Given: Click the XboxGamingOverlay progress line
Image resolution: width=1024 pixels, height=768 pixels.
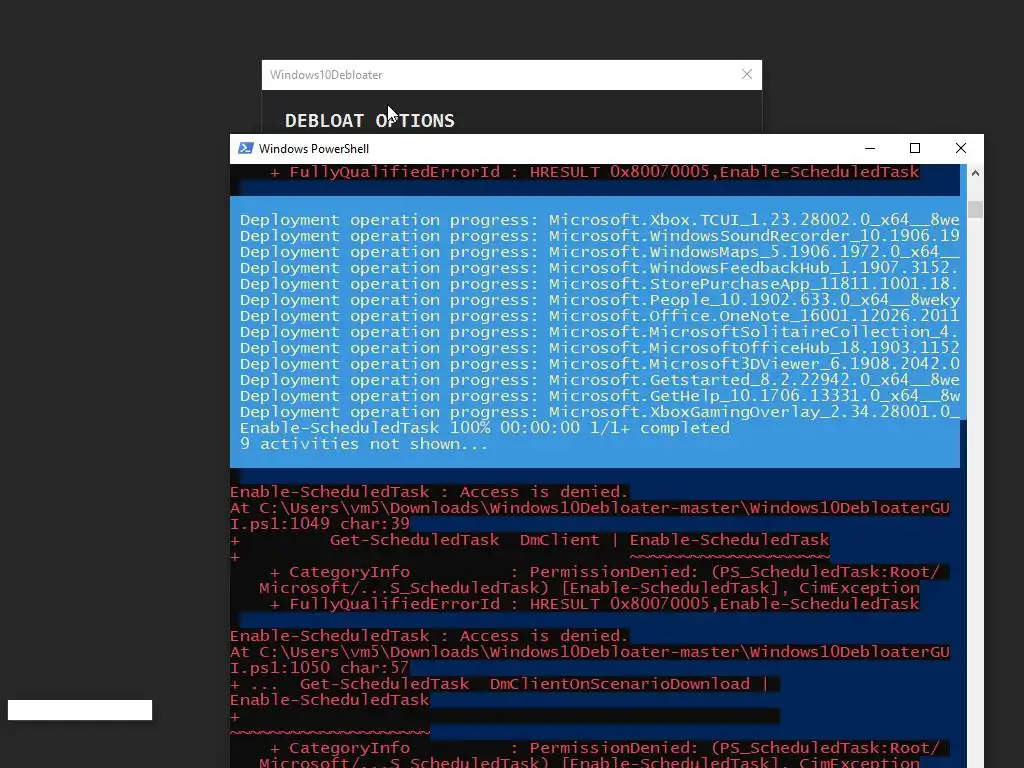Looking at the screenshot, I should [600, 412].
